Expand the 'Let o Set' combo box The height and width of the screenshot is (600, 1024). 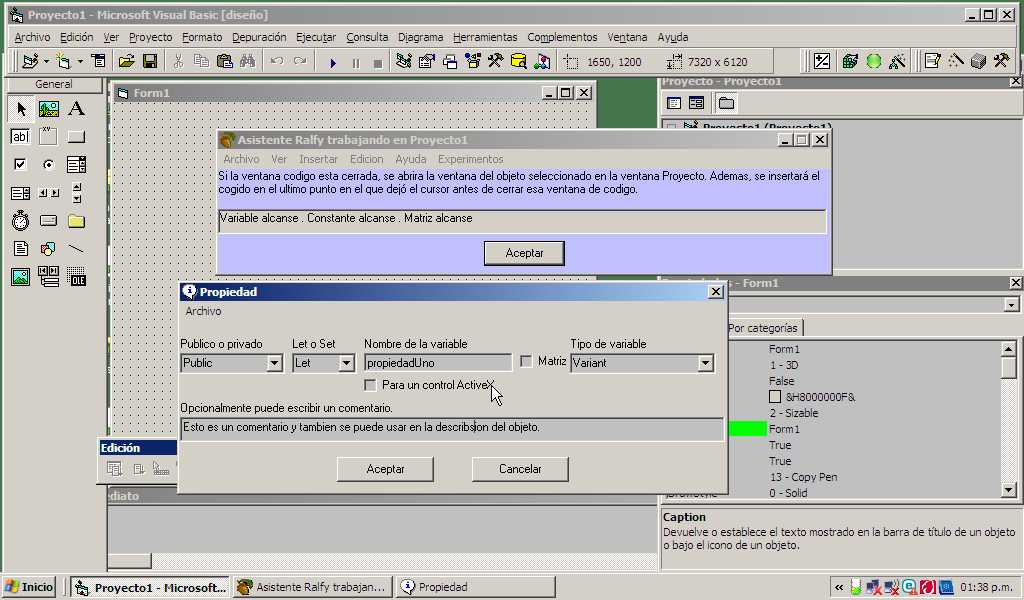[346, 363]
